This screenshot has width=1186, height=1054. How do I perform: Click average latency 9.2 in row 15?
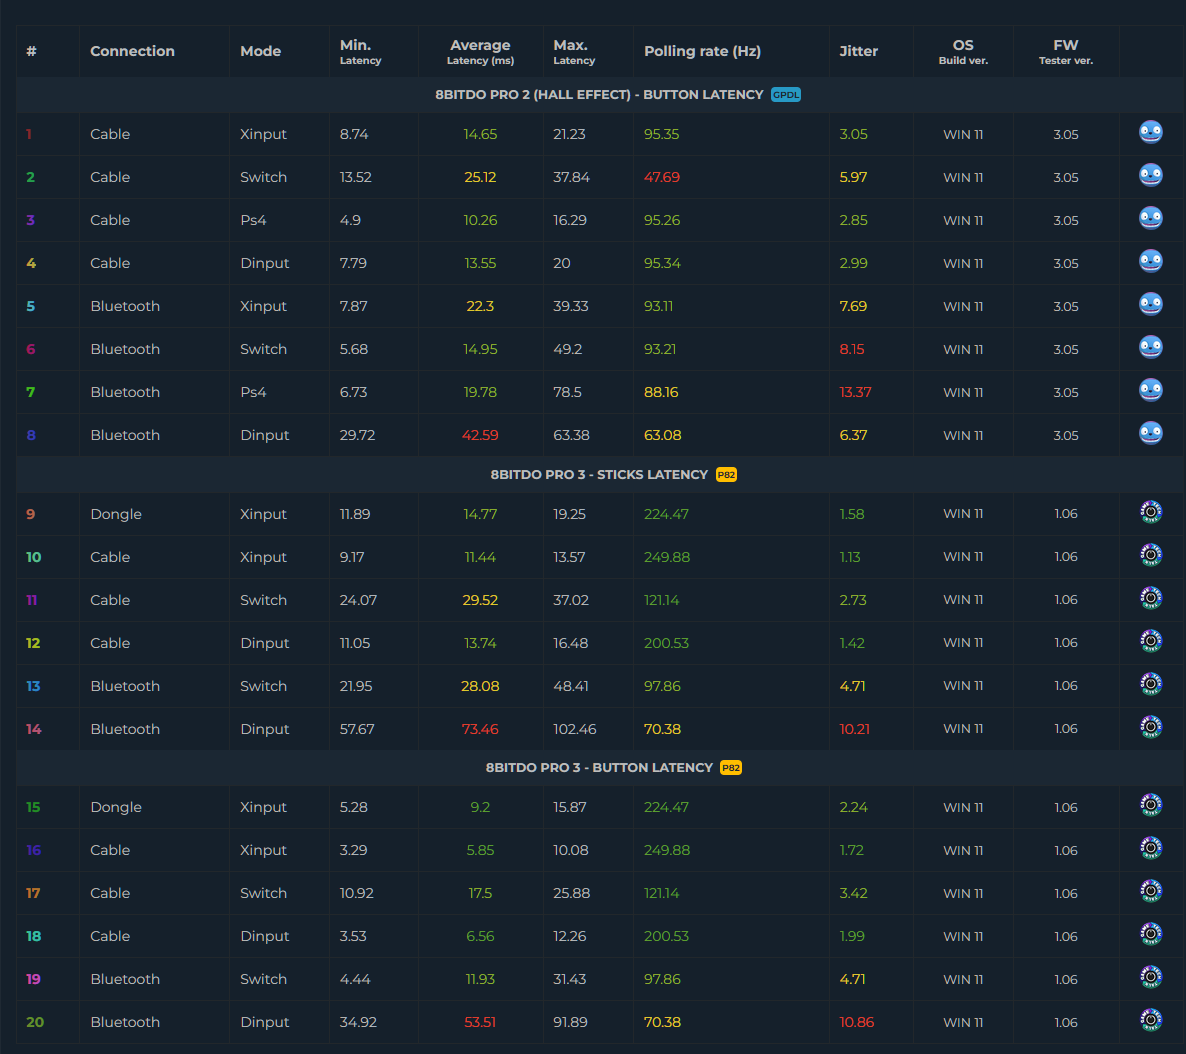480,808
